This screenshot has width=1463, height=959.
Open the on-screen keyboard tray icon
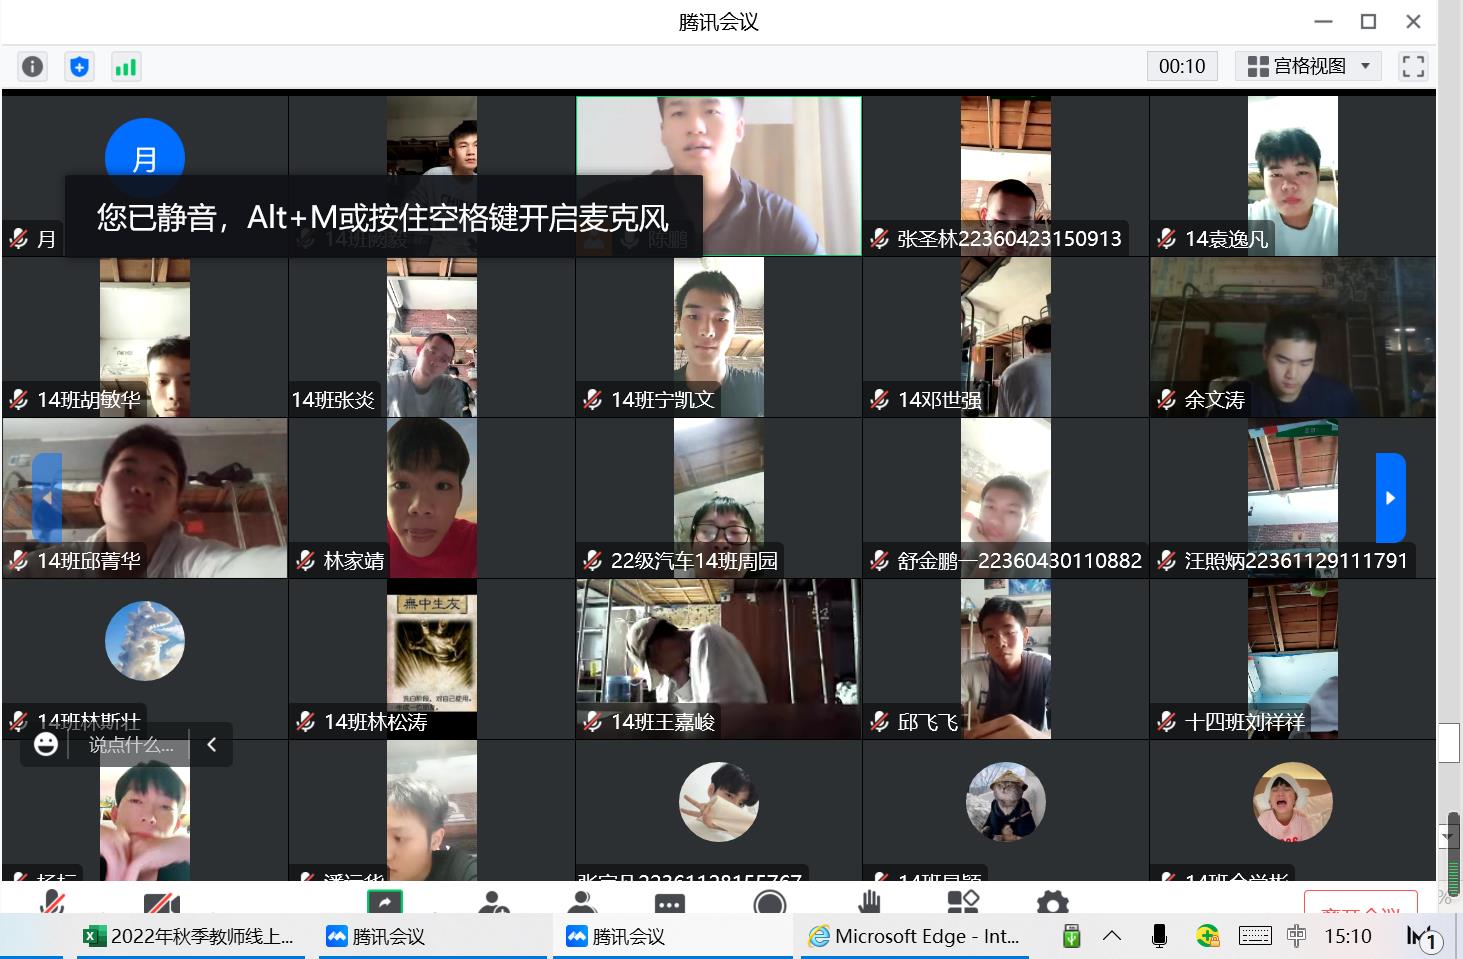pyautogui.click(x=1255, y=936)
